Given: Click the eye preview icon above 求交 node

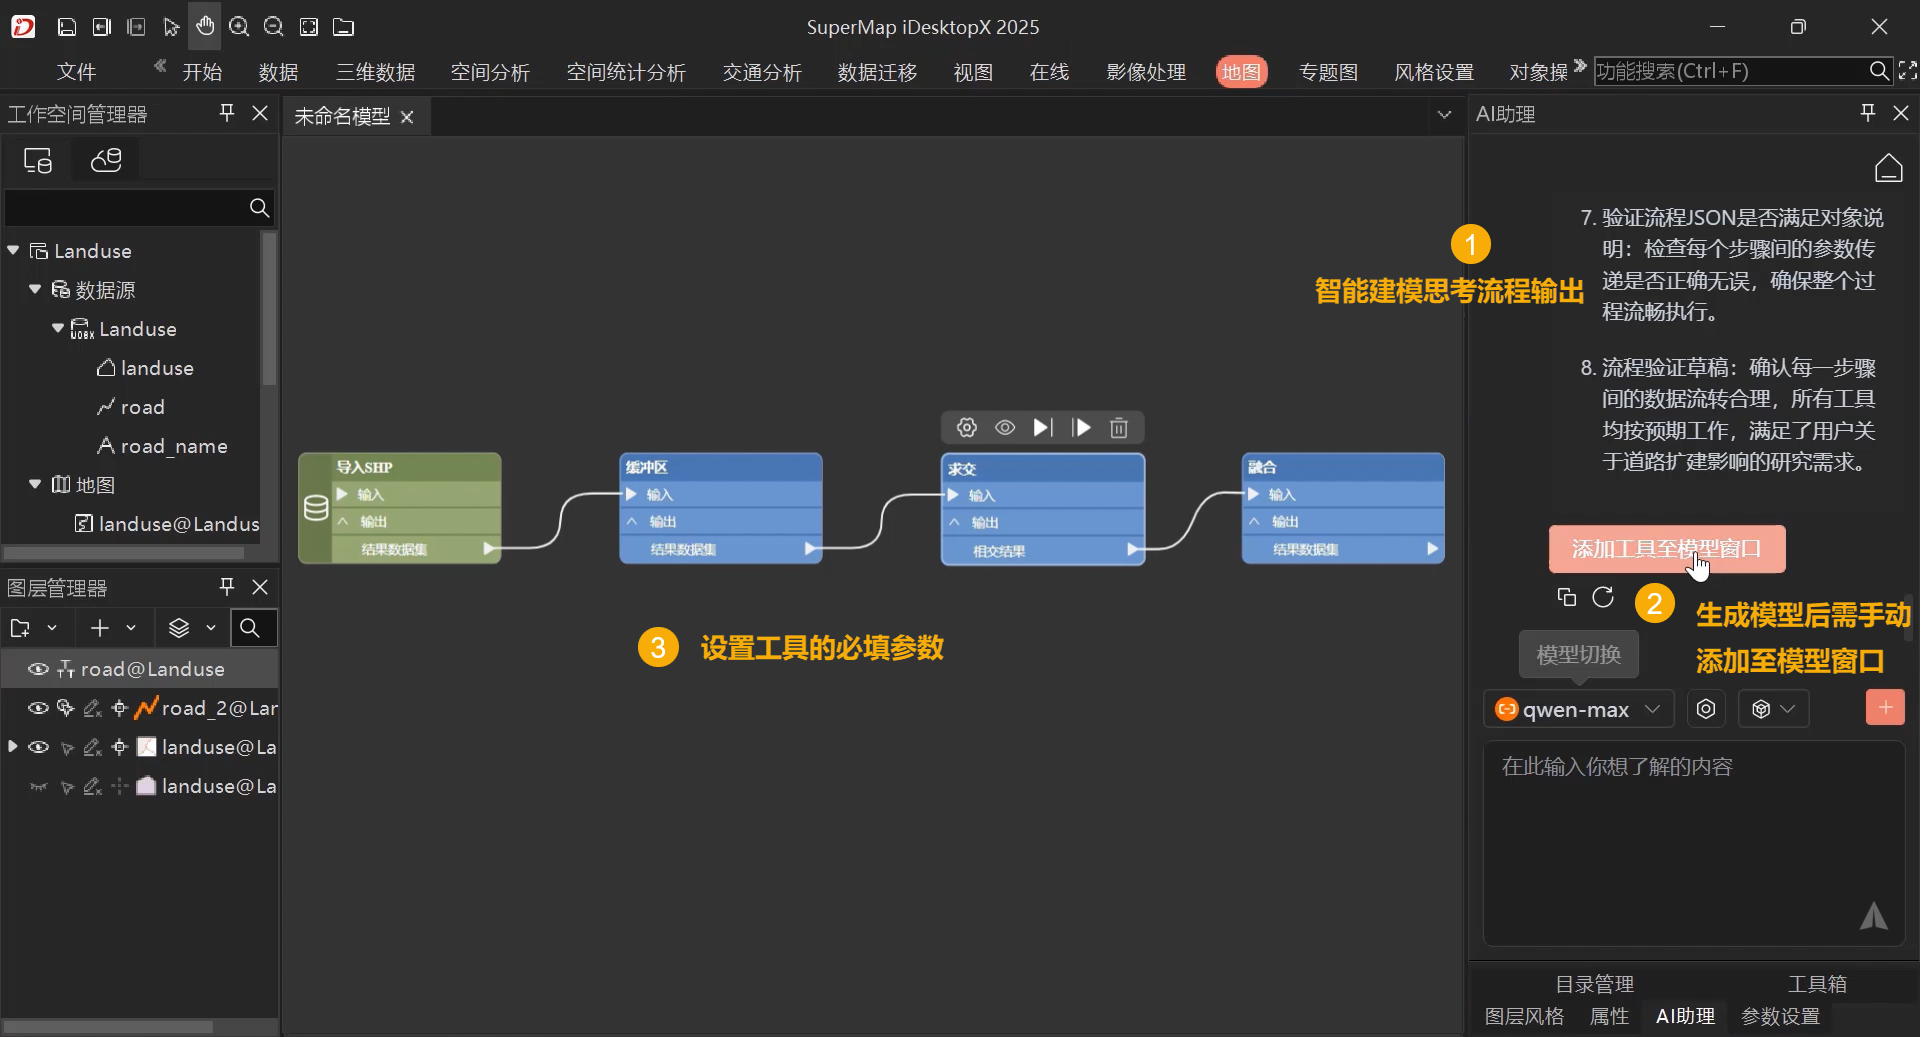Looking at the screenshot, I should (x=1005, y=428).
